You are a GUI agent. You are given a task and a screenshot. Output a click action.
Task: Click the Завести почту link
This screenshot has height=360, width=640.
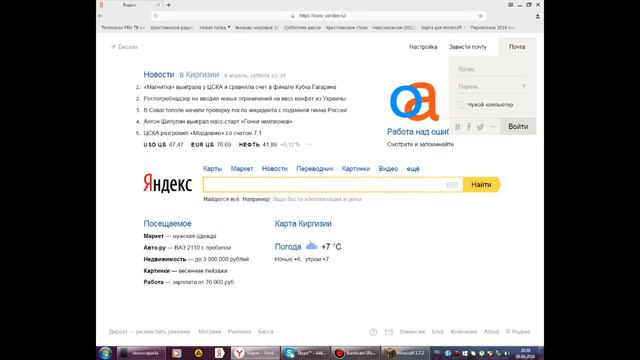click(468, 47)
